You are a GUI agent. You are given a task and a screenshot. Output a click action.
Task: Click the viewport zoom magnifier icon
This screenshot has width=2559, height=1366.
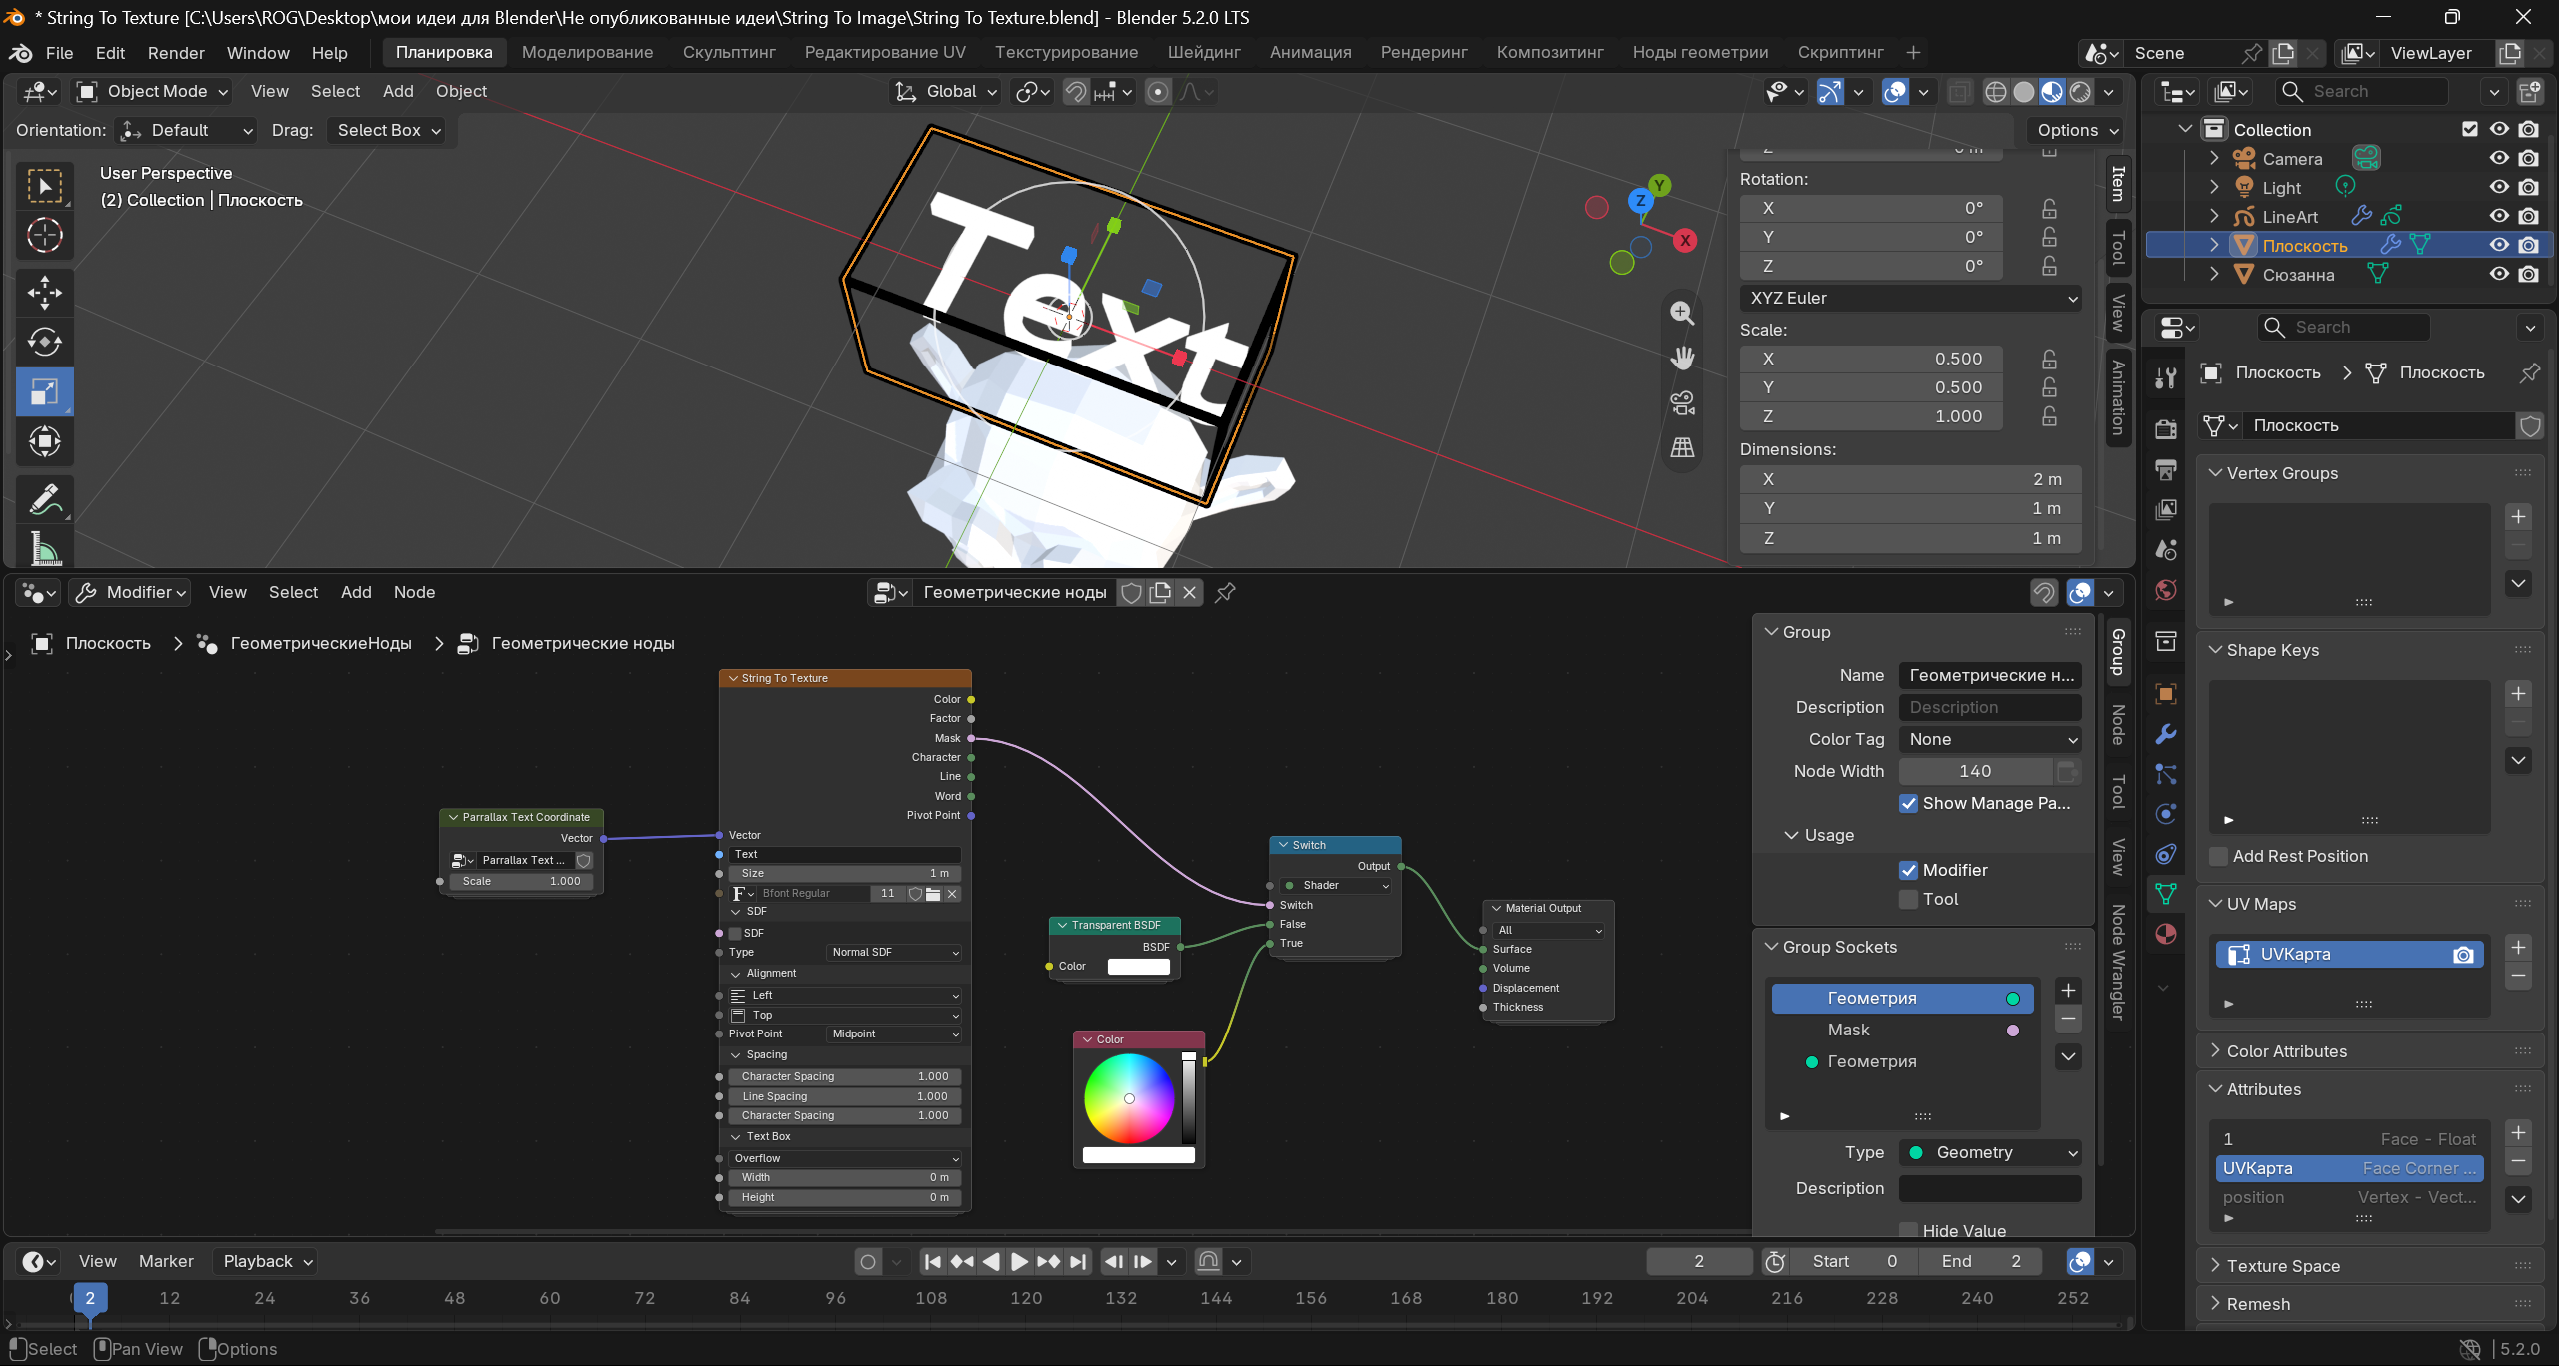[x=1682, y=313]
